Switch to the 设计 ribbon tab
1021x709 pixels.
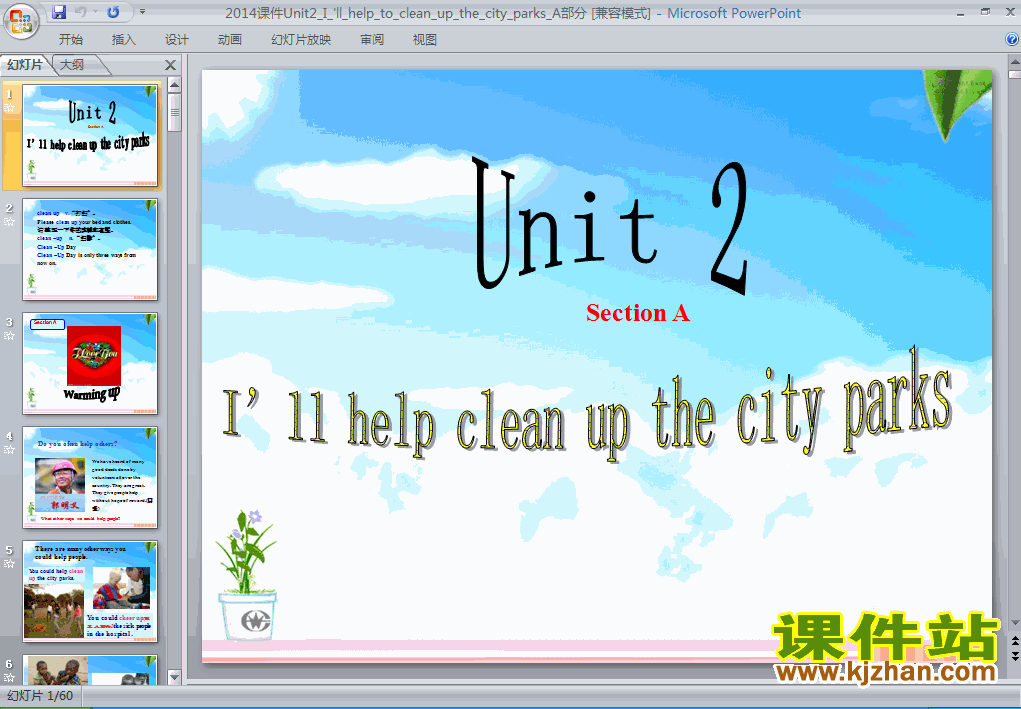(176, 40)
